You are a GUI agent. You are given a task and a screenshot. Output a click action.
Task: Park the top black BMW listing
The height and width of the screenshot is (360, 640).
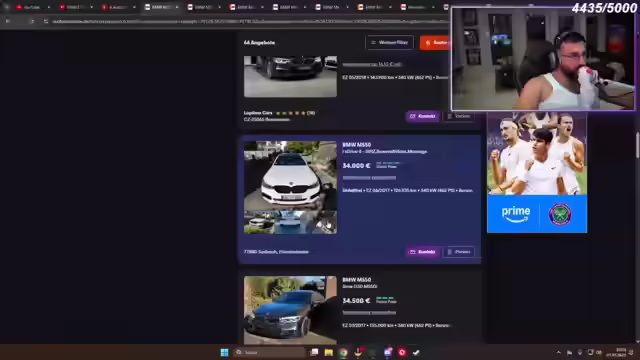click(x=459, y=116)
